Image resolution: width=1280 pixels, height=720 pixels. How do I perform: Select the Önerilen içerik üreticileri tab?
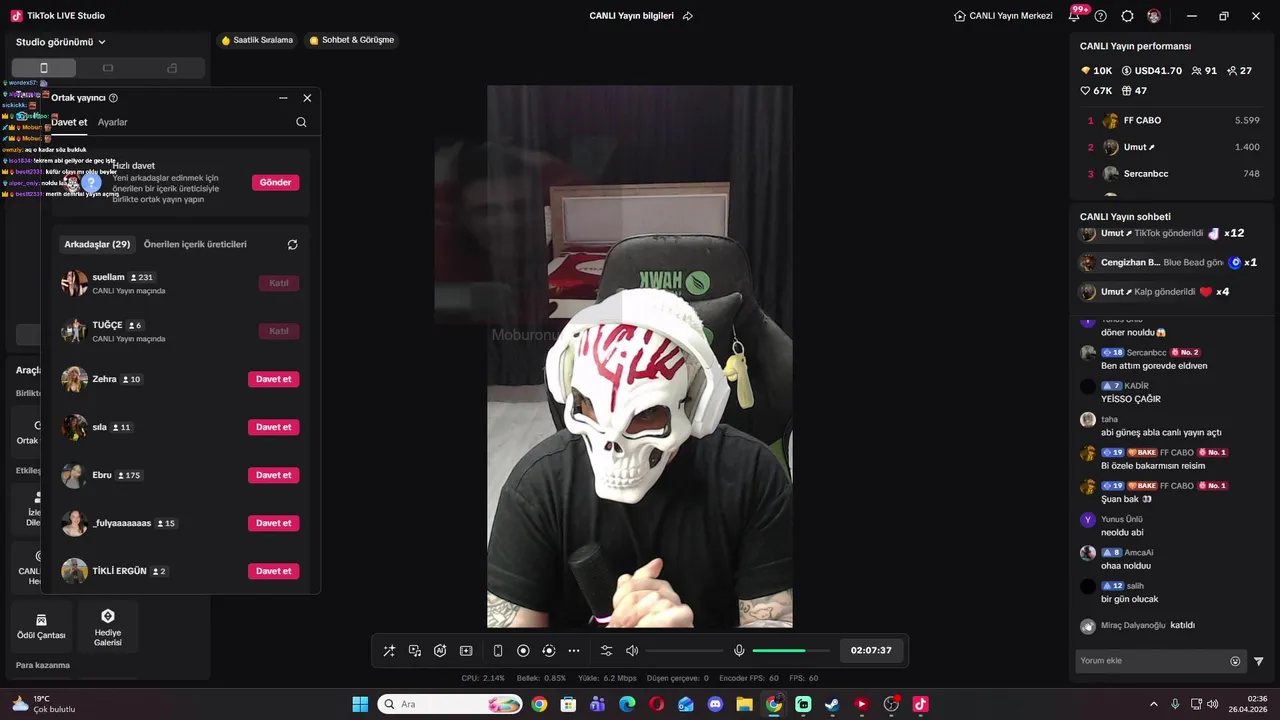coord(195,244)
